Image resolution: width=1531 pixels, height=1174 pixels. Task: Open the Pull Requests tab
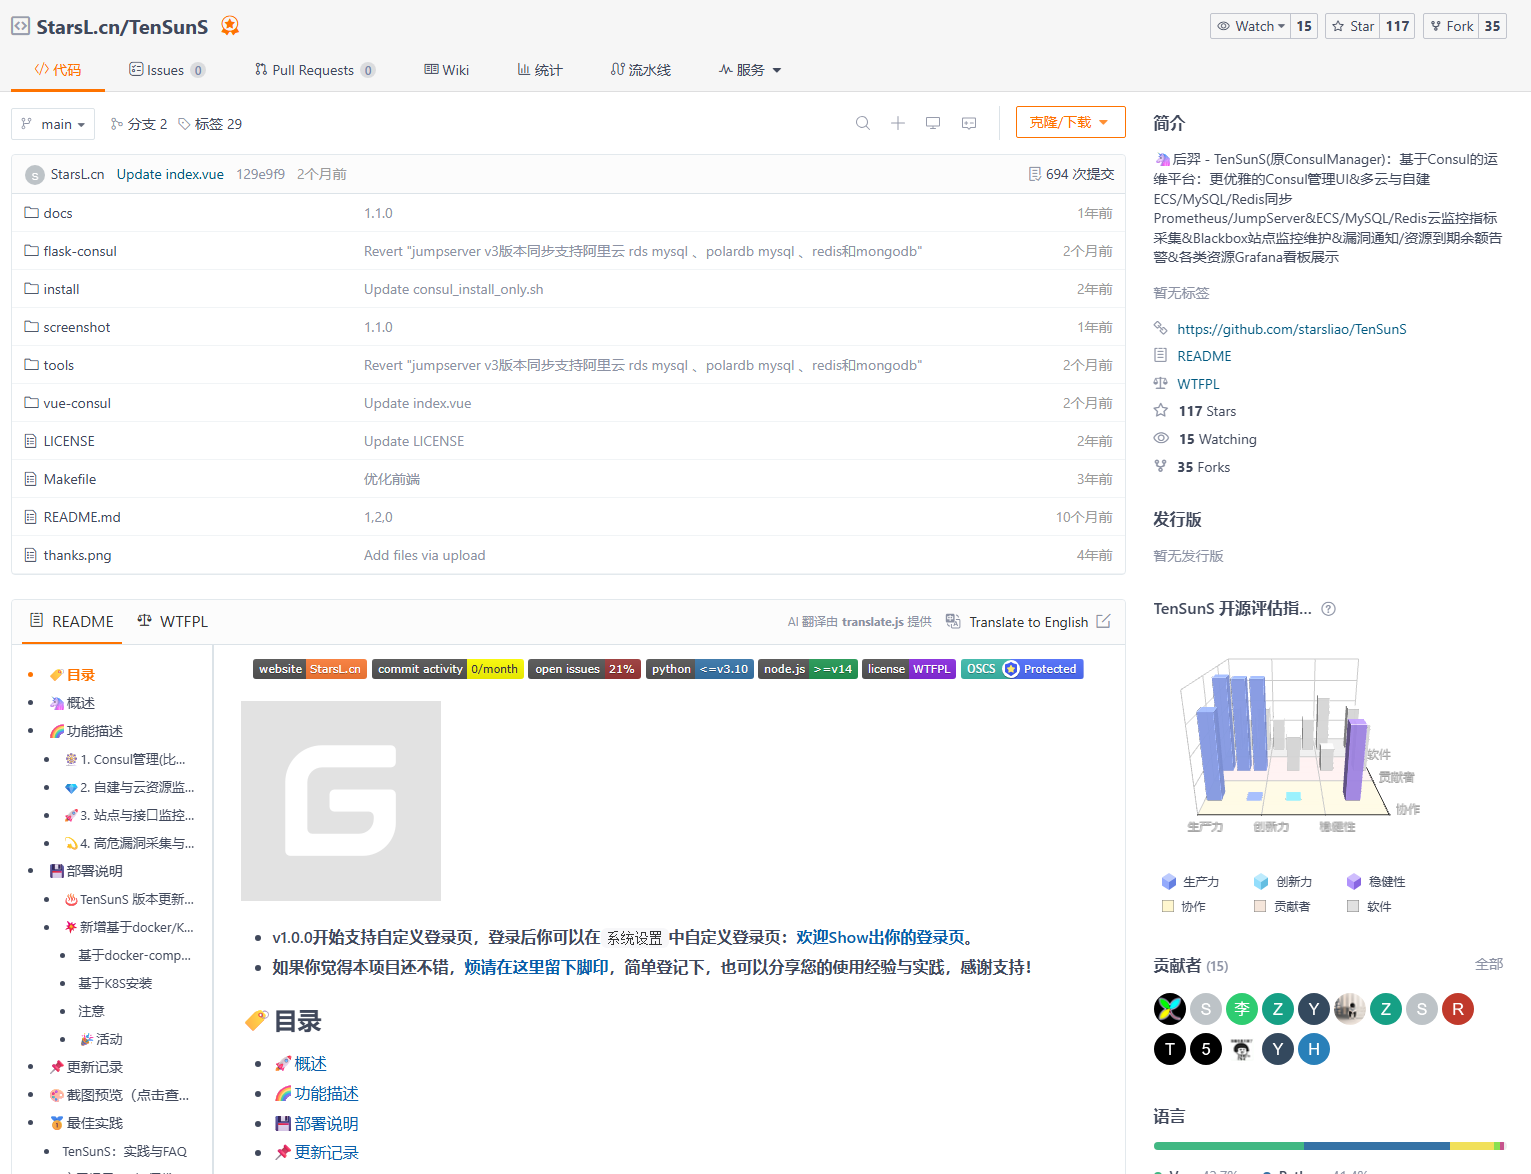tap(315, 70)
